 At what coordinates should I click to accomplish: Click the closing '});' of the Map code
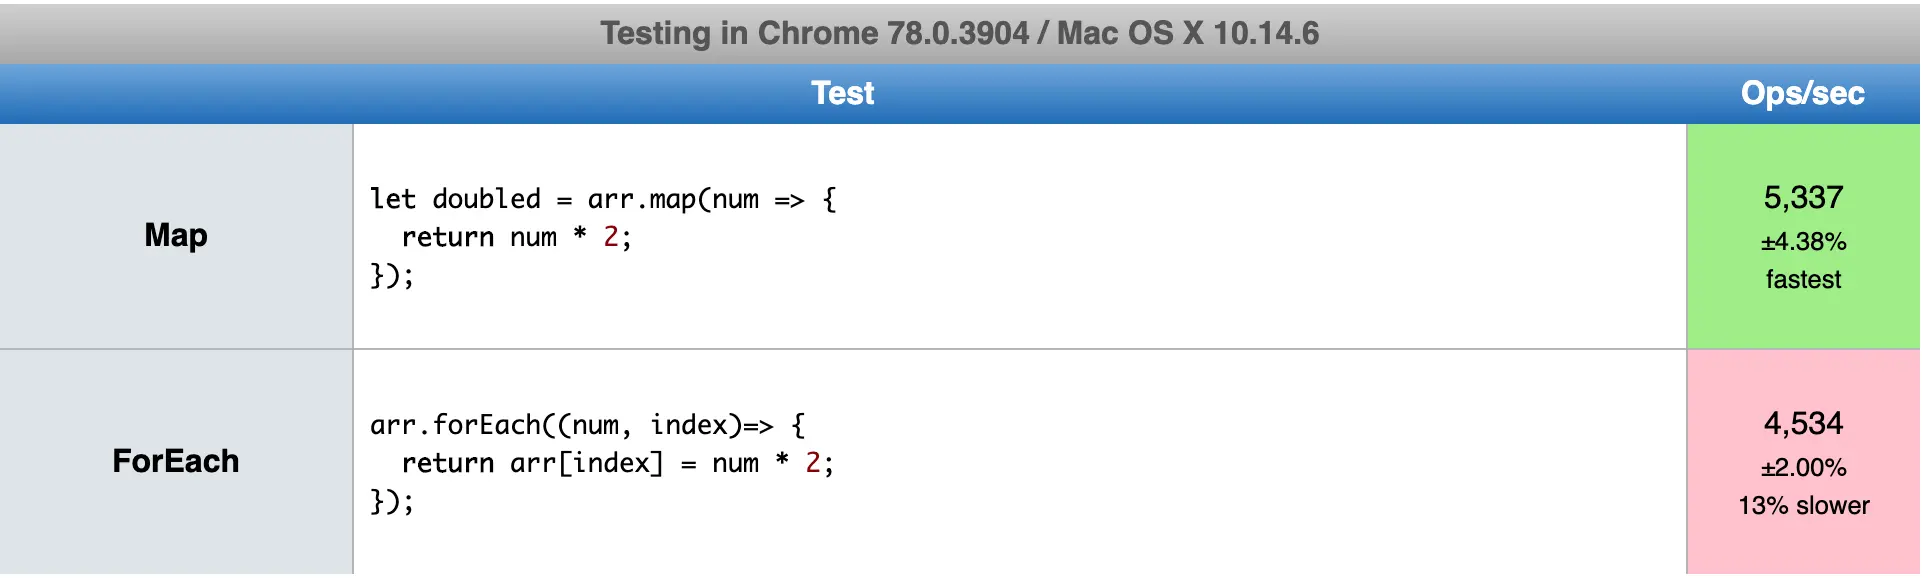pos(391,275)
